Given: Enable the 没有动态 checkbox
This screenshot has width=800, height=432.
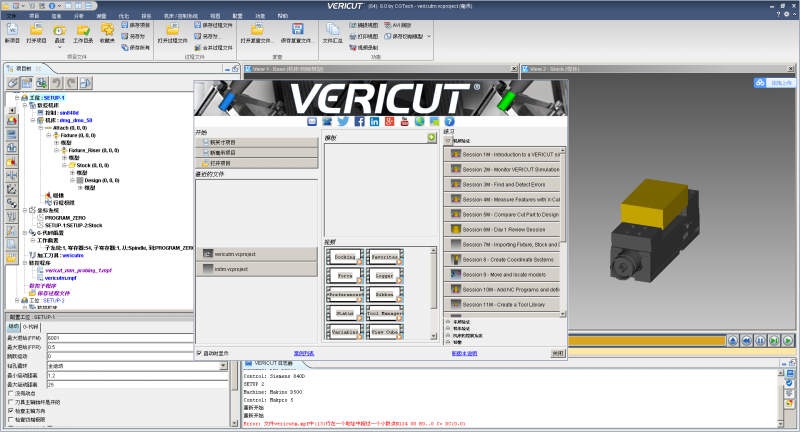Looking at the screenshot, I should point(9,393).
